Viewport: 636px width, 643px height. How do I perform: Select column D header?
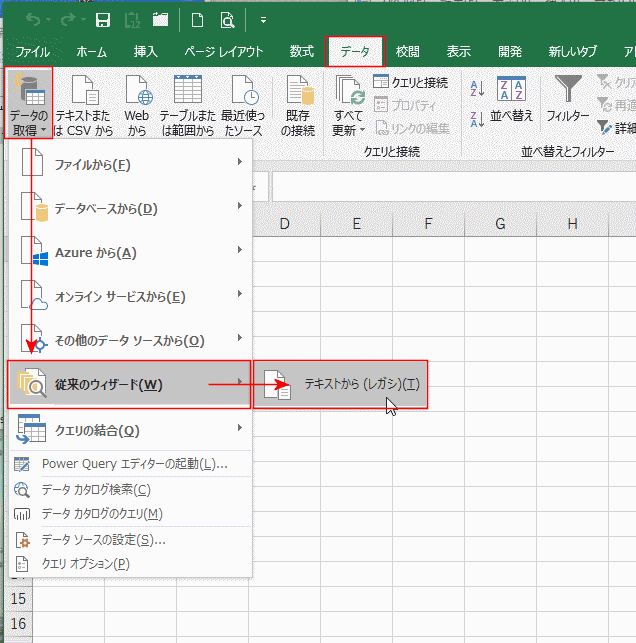285,224
